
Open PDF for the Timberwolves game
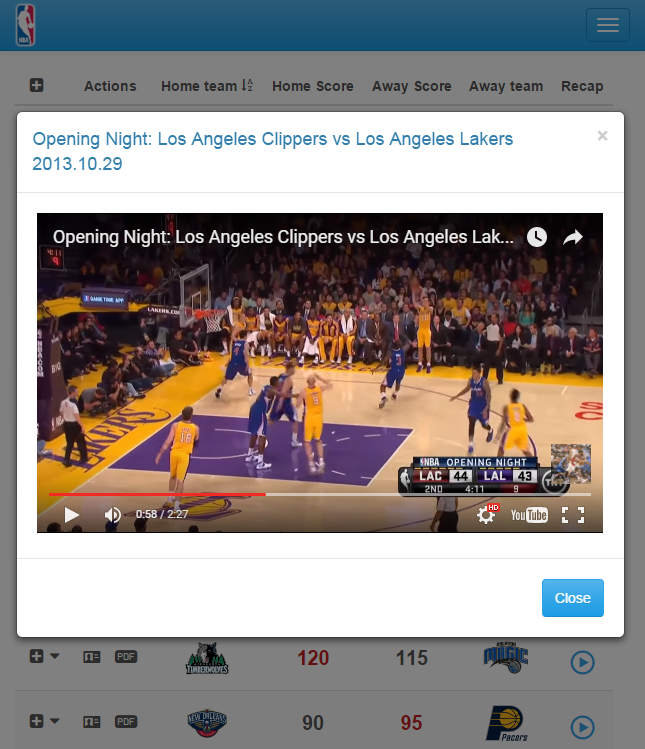[125, 657]
